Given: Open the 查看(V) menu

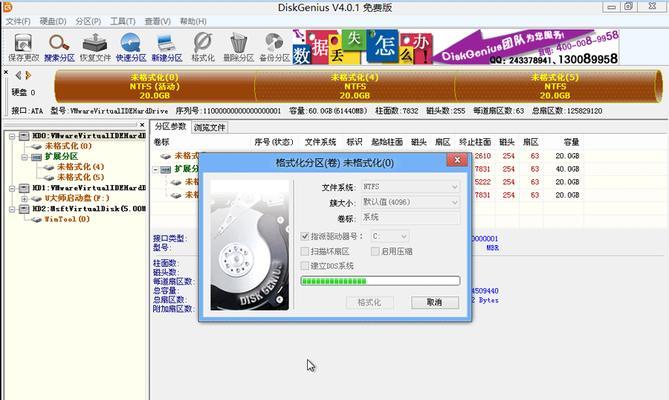Looking at the screenshot, I should click(157, 21).
